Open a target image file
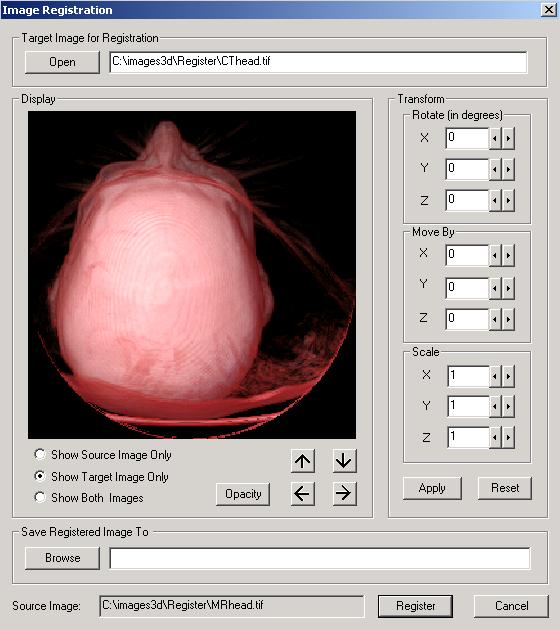Image resolution: width=559 pixels, height=629 pixels. point(62,62)
